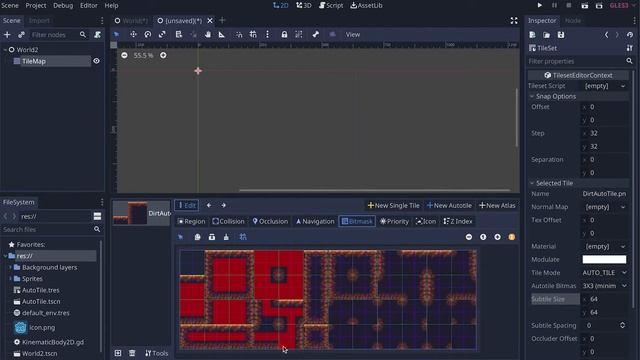The image size is (640, 360).
Task: Select the Scale mode tool
Action: coord(162,34)
